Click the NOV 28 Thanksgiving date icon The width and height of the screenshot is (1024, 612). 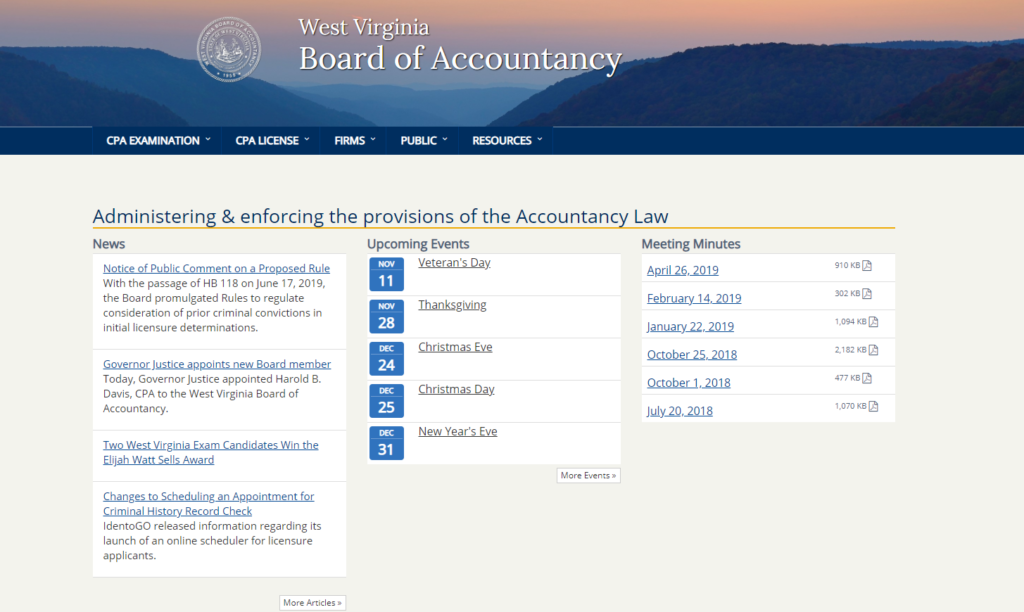[x=386, y=314]
